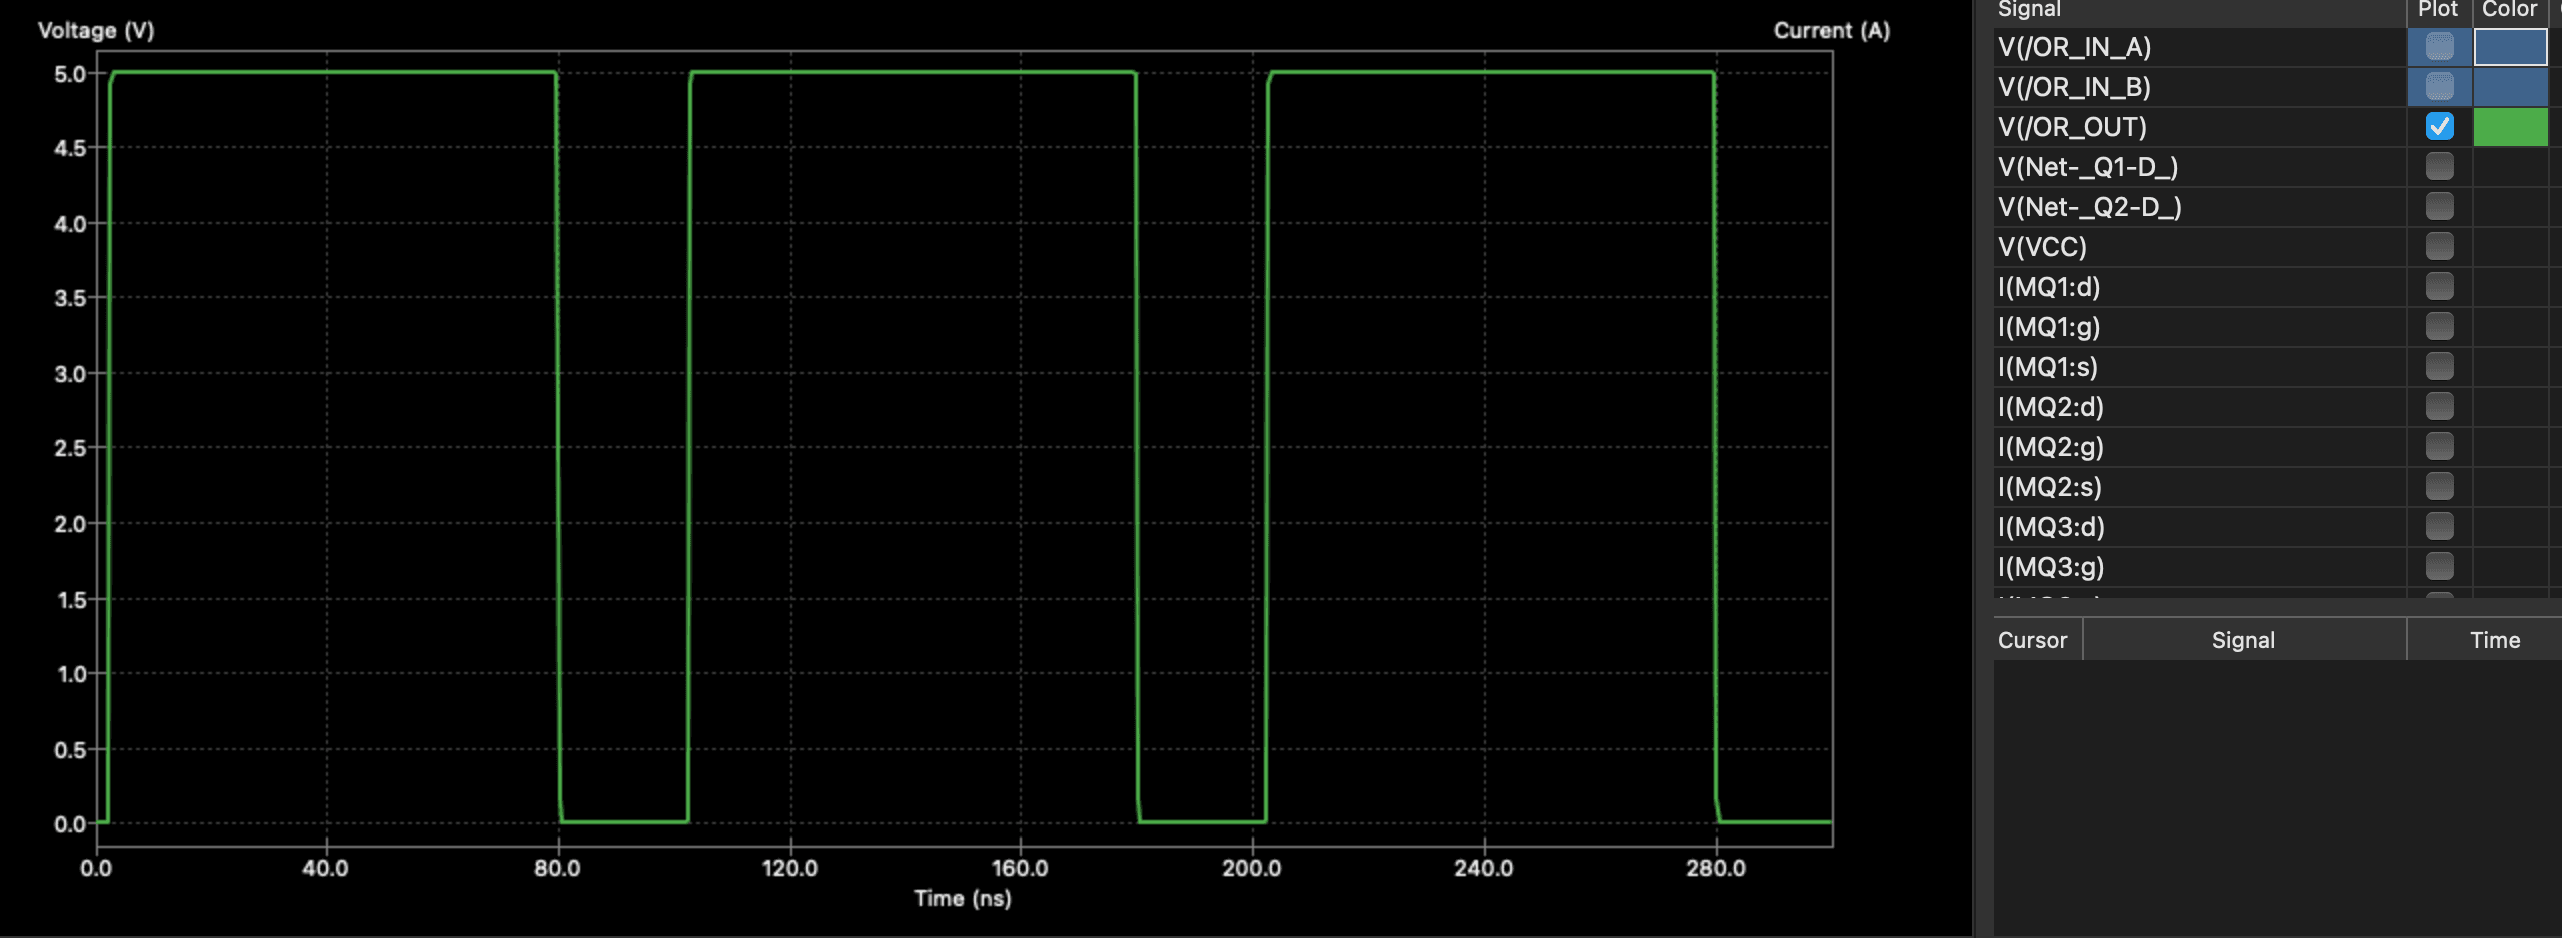Click the V(/OR_IN_A) color swatch
The image size is (2562, 938).
2510,47
